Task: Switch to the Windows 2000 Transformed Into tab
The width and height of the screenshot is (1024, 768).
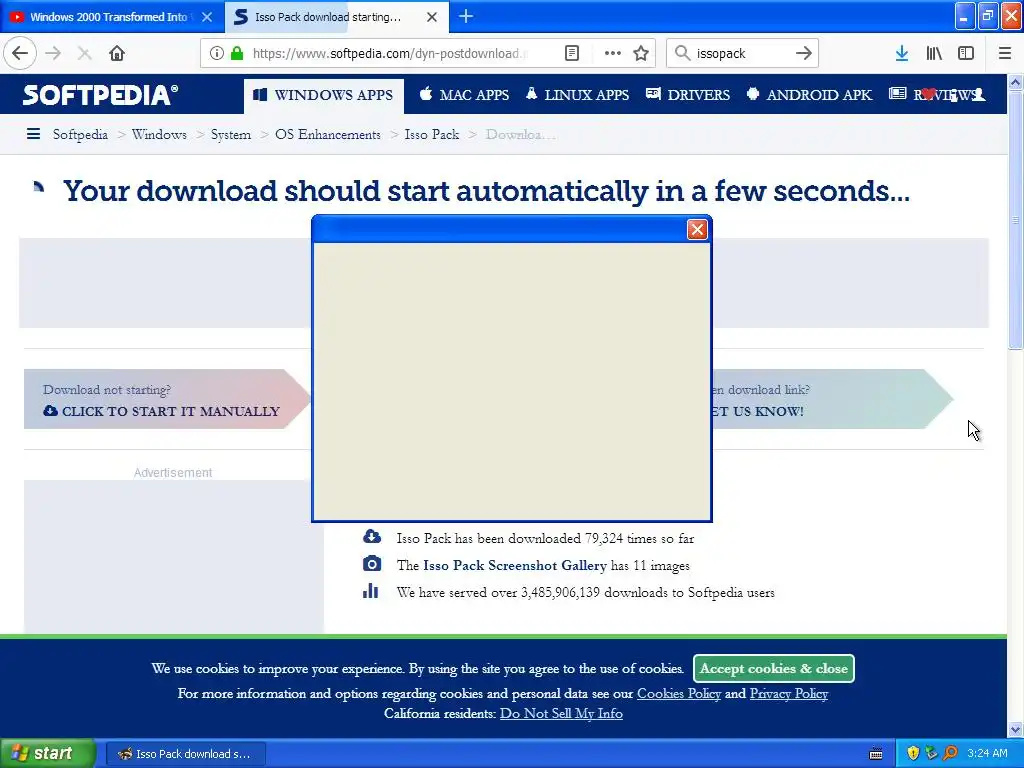Action: point(108,17)
